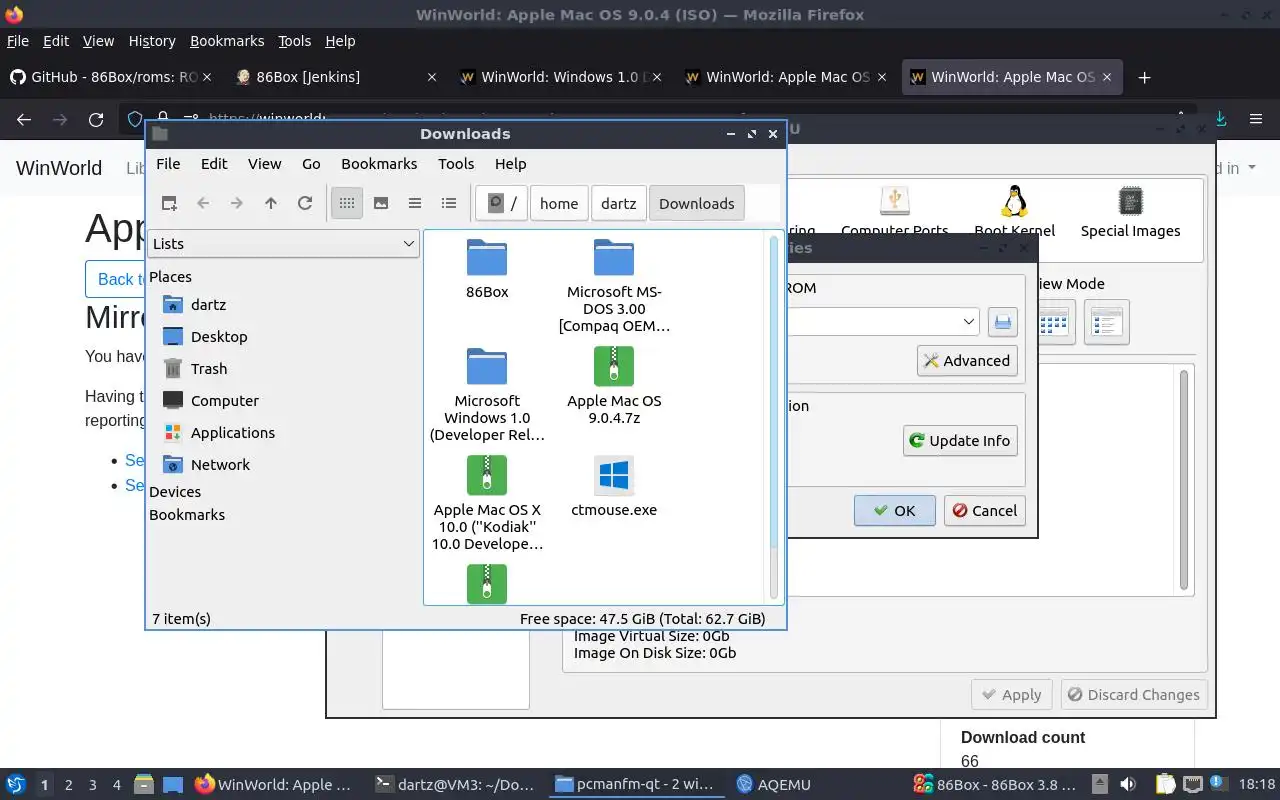1280x800 pixels.
Task: Open Applications in Places sidebar
Action: (233, 432)
